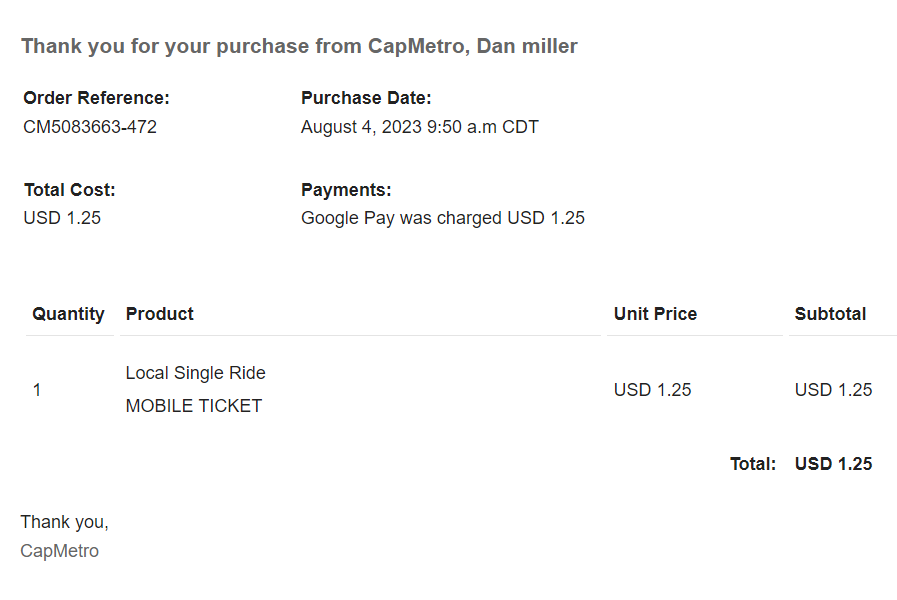The height and width of the screenshot is (600, 897).
Task: Click the Total Cost label
Action: coord(69,190)
